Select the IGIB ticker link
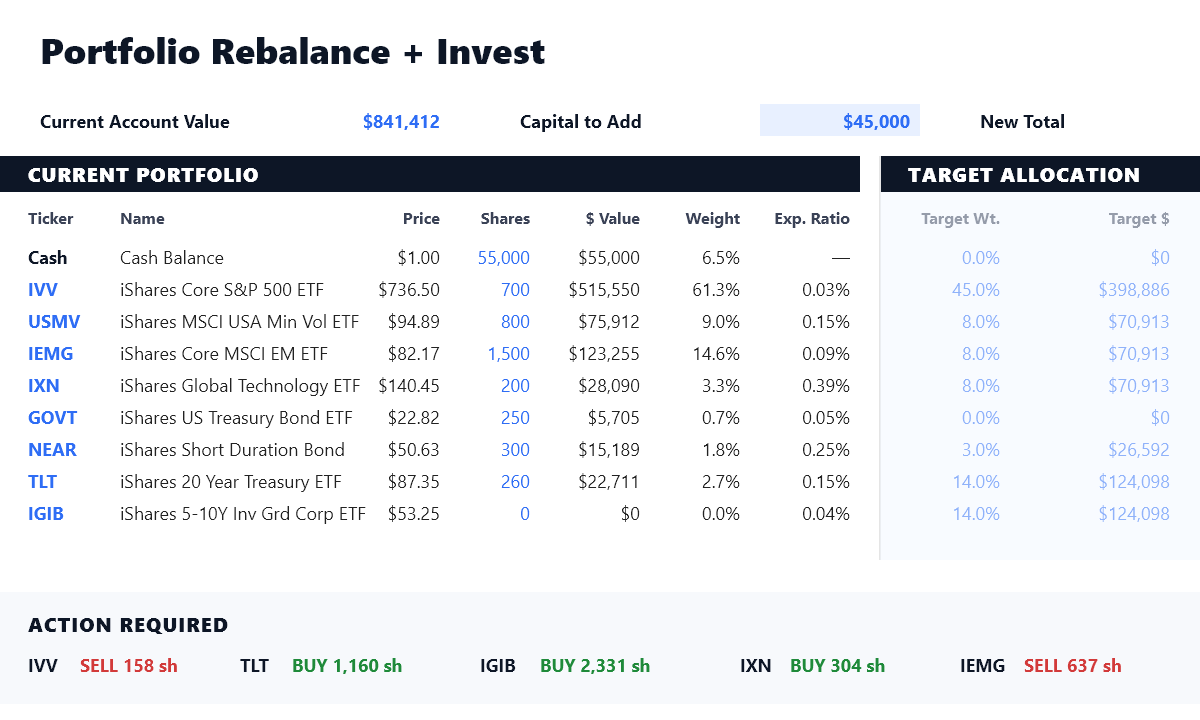This screenshot has height=720, width=1200. pos(46,514)
